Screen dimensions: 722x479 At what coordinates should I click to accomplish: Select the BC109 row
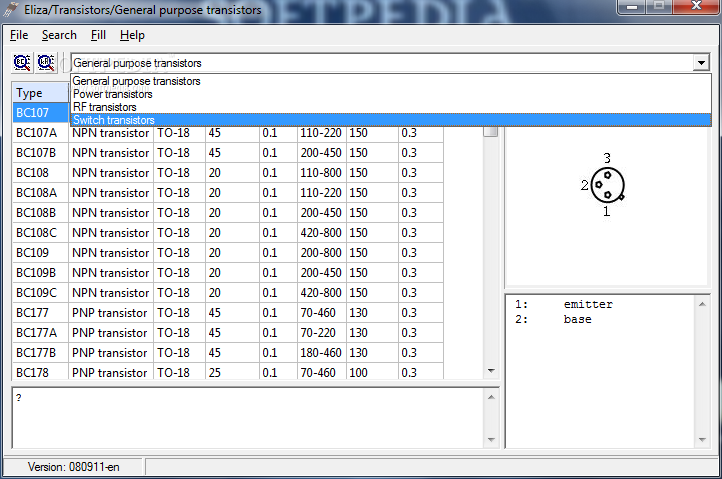228,253
